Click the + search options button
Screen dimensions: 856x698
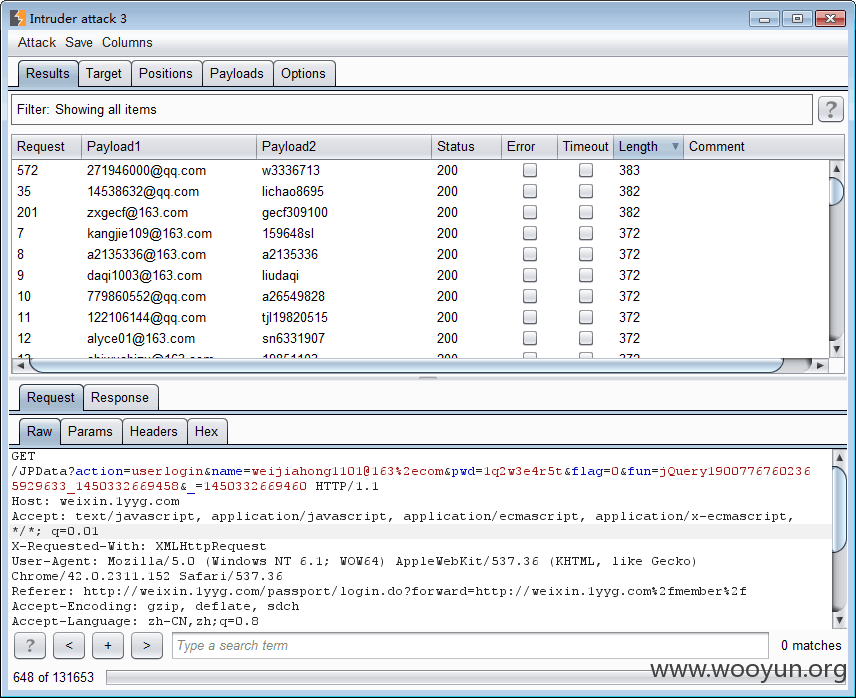pyautogui.click(x=108, y=646)
